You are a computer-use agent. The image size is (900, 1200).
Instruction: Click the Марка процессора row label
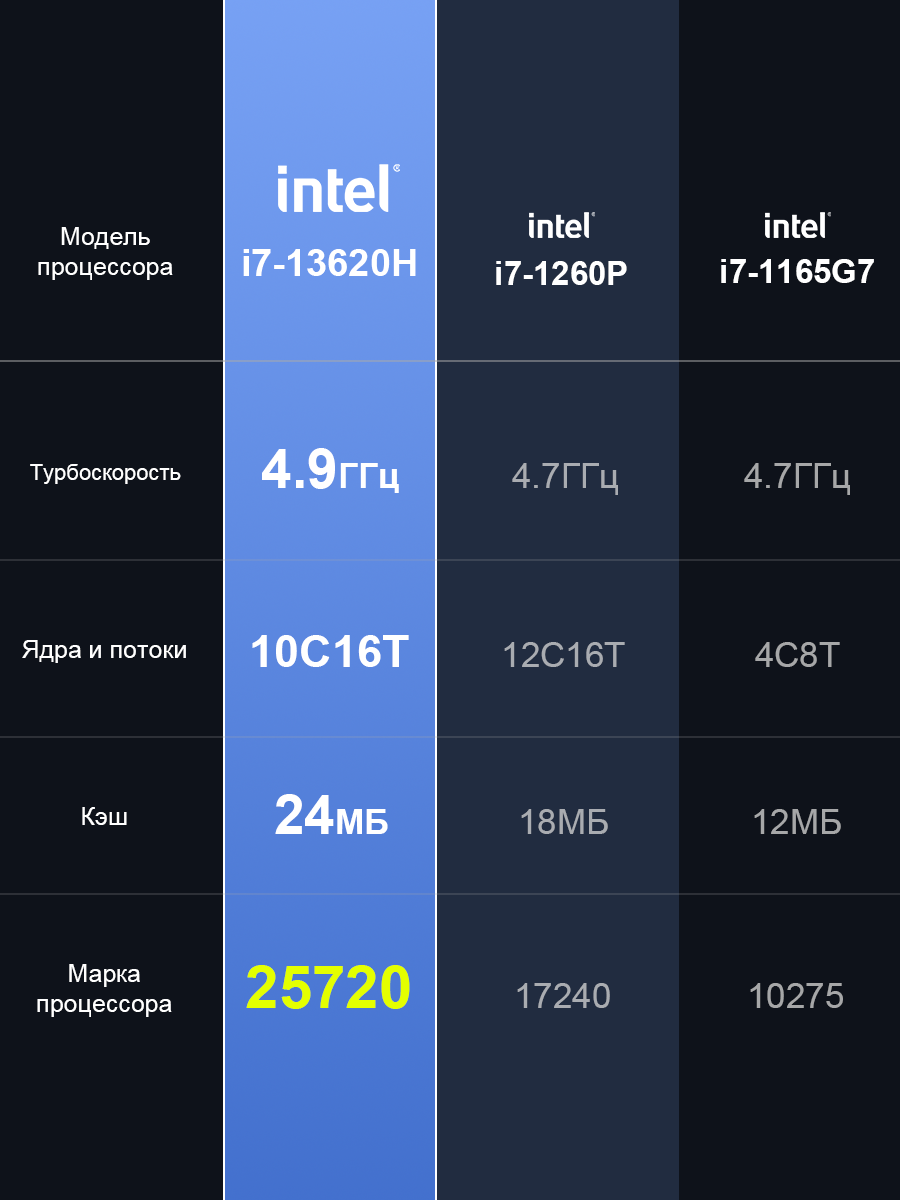click(x=105, y=988)
